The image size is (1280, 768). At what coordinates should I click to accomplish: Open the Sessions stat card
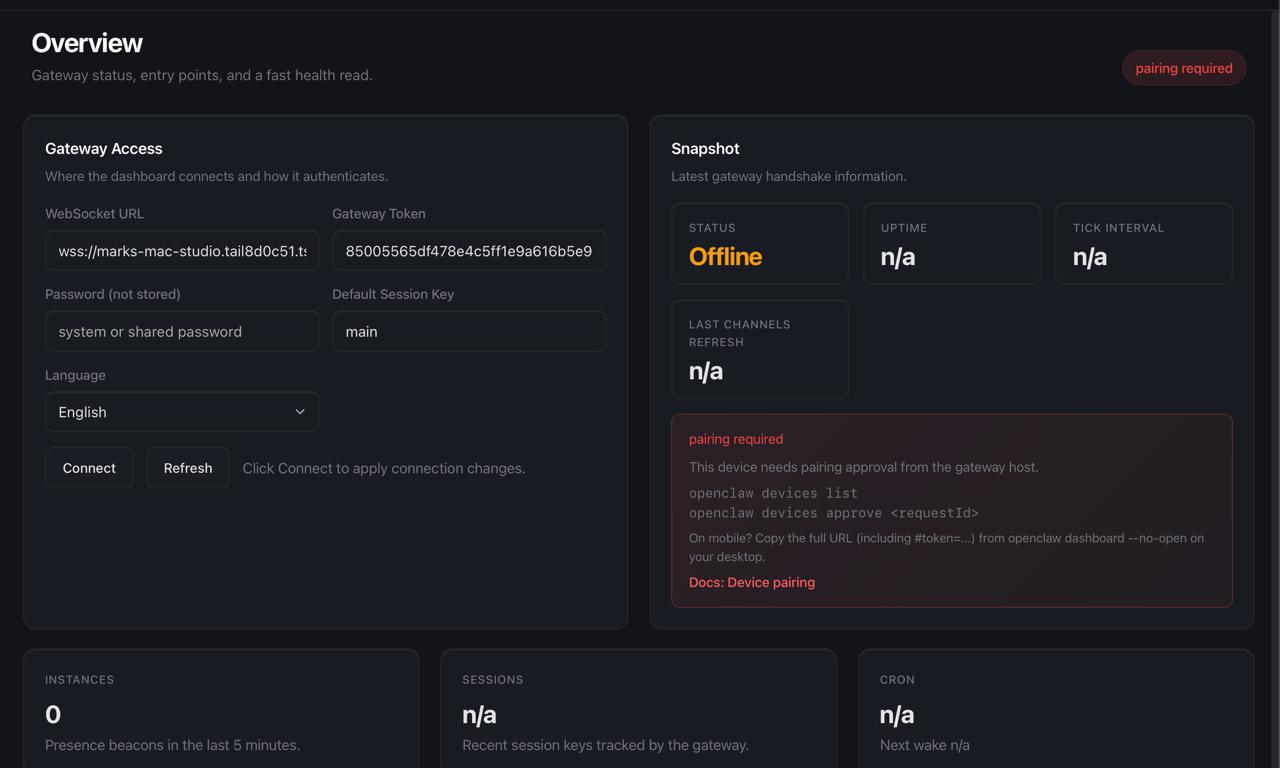point(638,712)
